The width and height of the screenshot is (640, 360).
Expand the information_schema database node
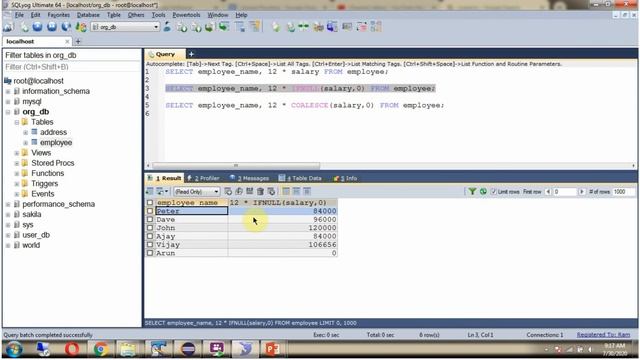(8, 91)
